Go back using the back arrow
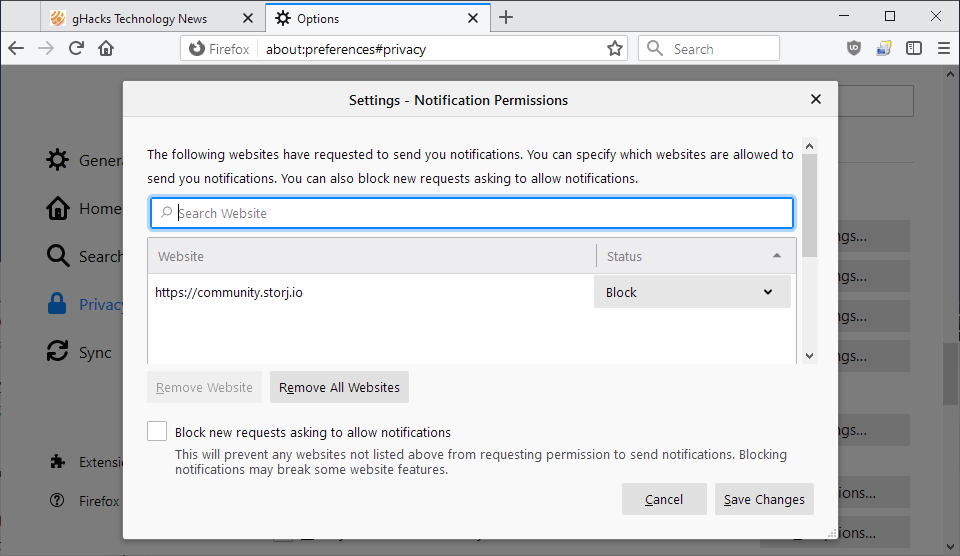 coord(16,48)
